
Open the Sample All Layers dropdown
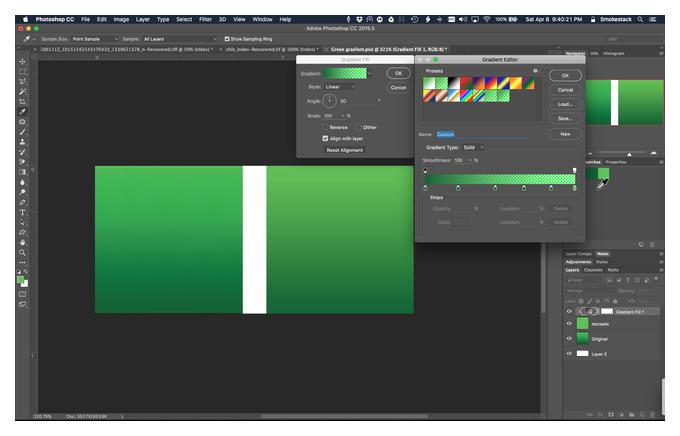tap(180, 39)
